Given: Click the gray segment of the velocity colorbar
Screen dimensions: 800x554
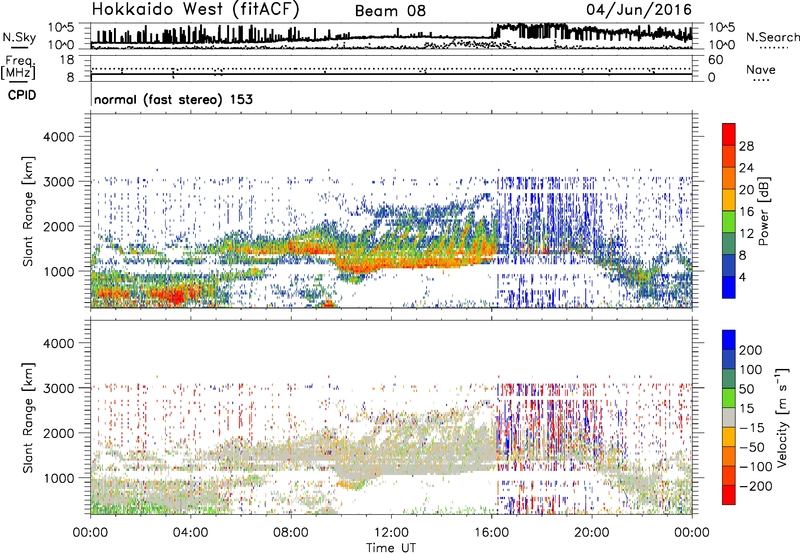Looking at the screenshot, I should pyautogui.click(x=729, y=417).
